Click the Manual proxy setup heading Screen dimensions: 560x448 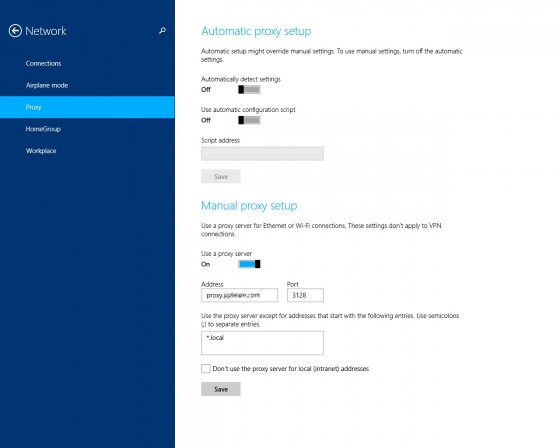pos(249,206)
